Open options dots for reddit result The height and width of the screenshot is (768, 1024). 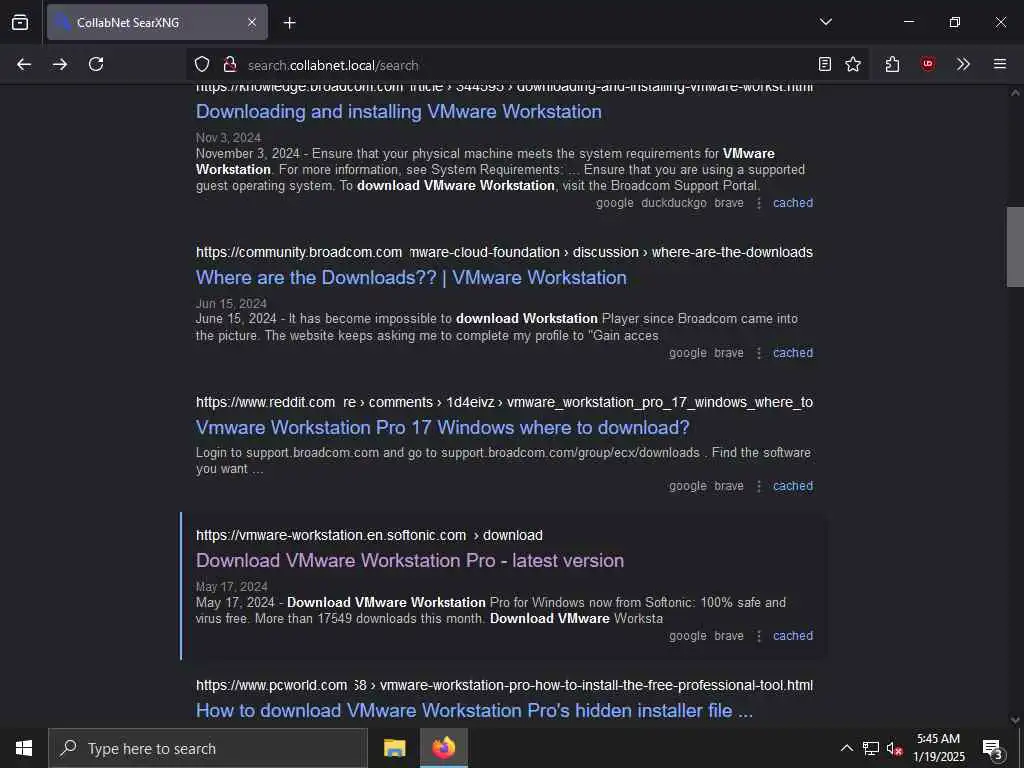[759, 486]
